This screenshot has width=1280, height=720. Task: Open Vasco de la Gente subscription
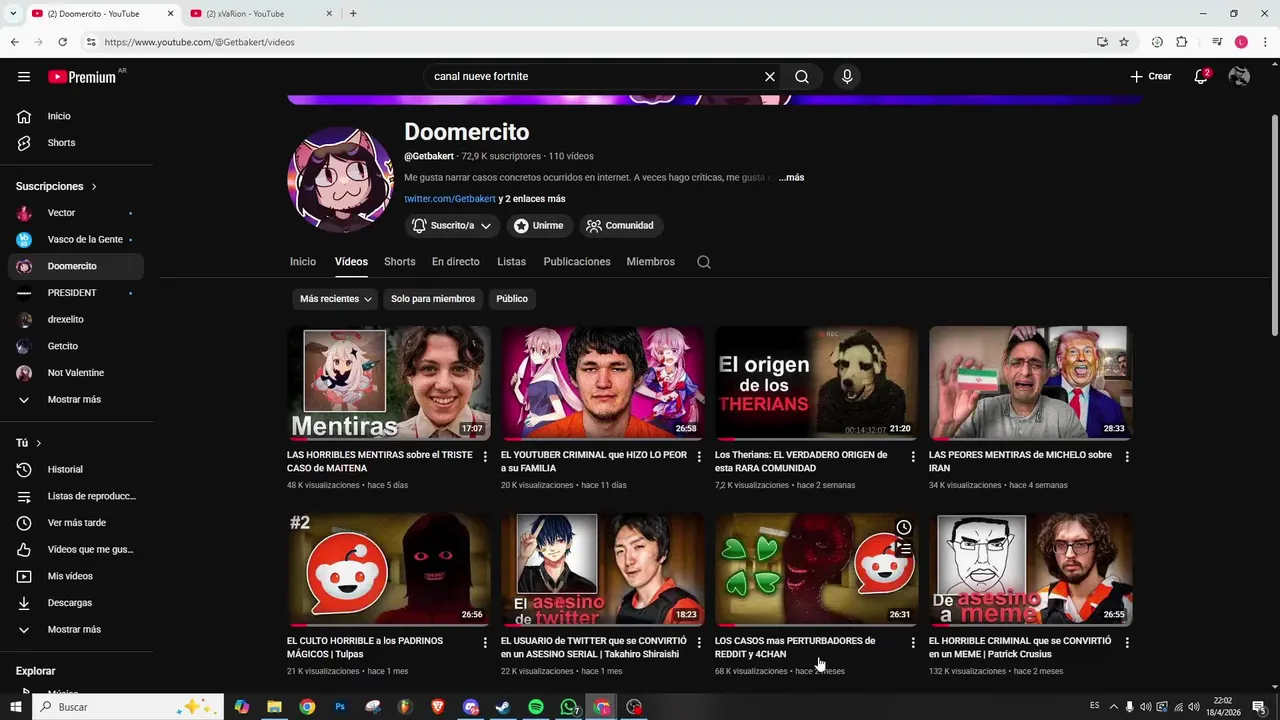point(76,240)
